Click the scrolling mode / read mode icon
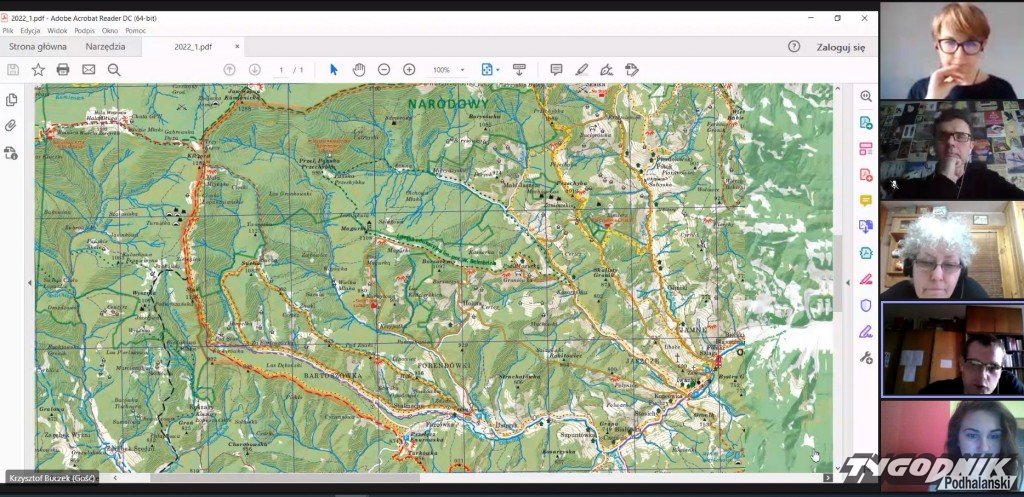This screenshot has height=497, width=1024. point(519,70)
